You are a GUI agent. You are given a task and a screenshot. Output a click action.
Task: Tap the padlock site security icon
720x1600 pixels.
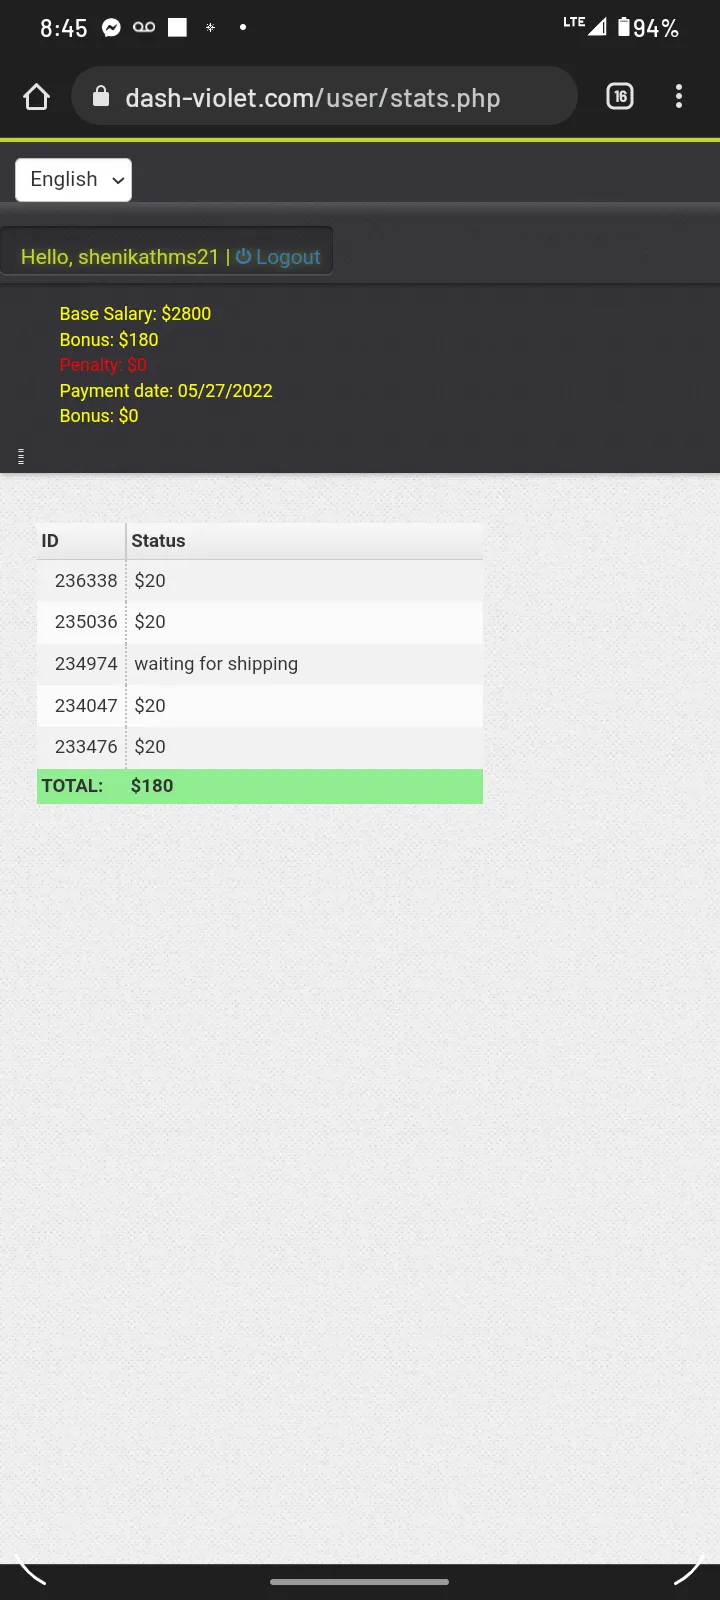pos(100,96)
